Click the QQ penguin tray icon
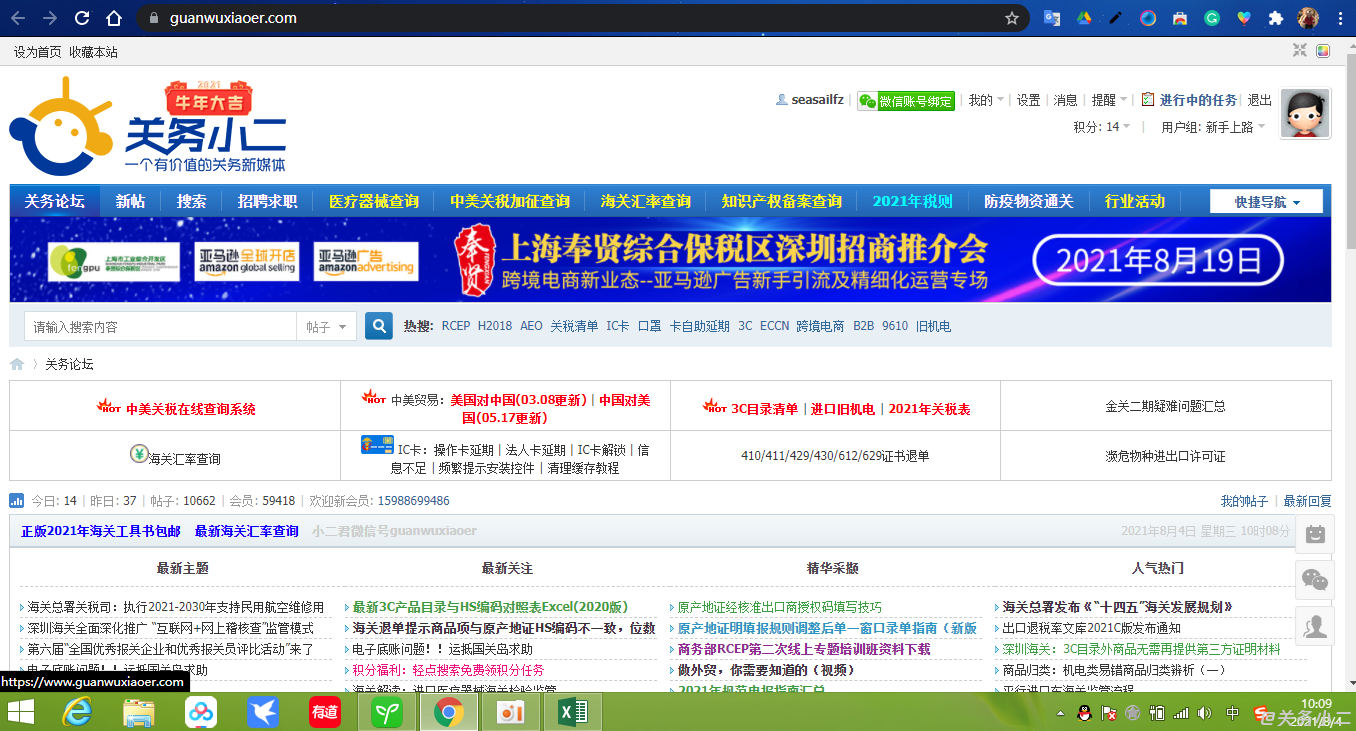Viewport: 1356px width, 731px height. (x=1084, y=713)
